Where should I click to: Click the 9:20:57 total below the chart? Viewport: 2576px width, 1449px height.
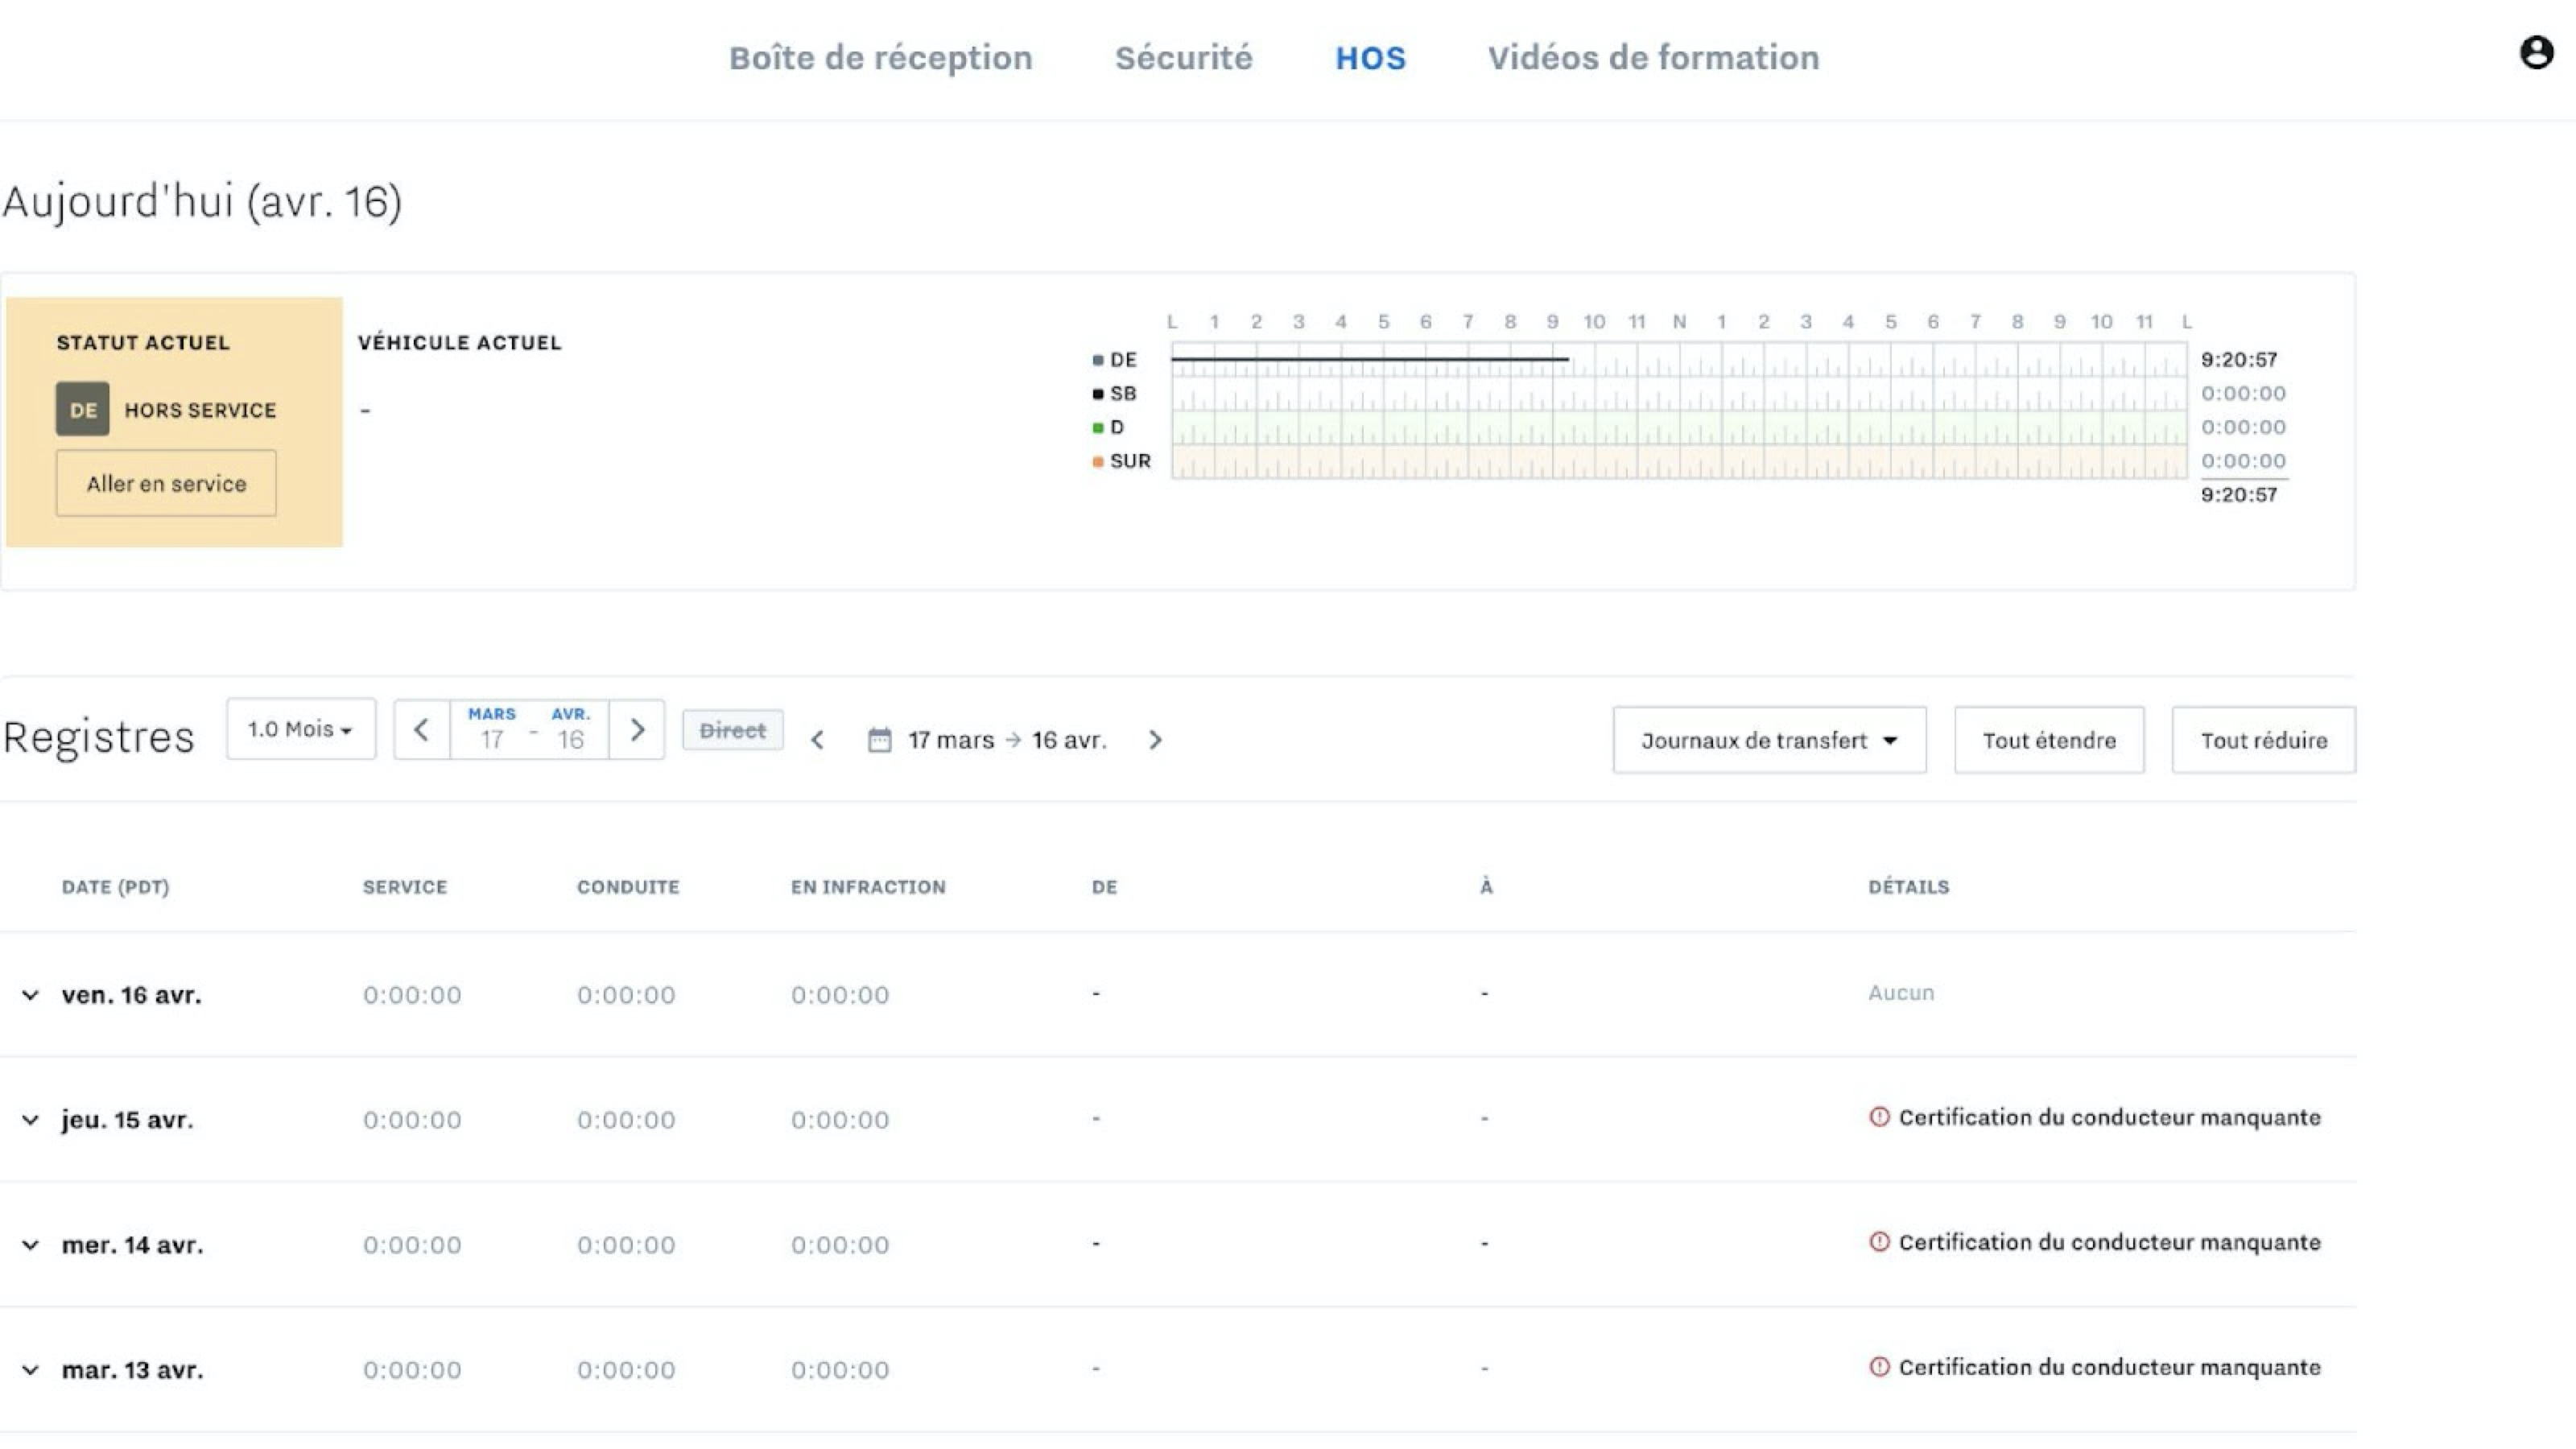click(2239, 494)
